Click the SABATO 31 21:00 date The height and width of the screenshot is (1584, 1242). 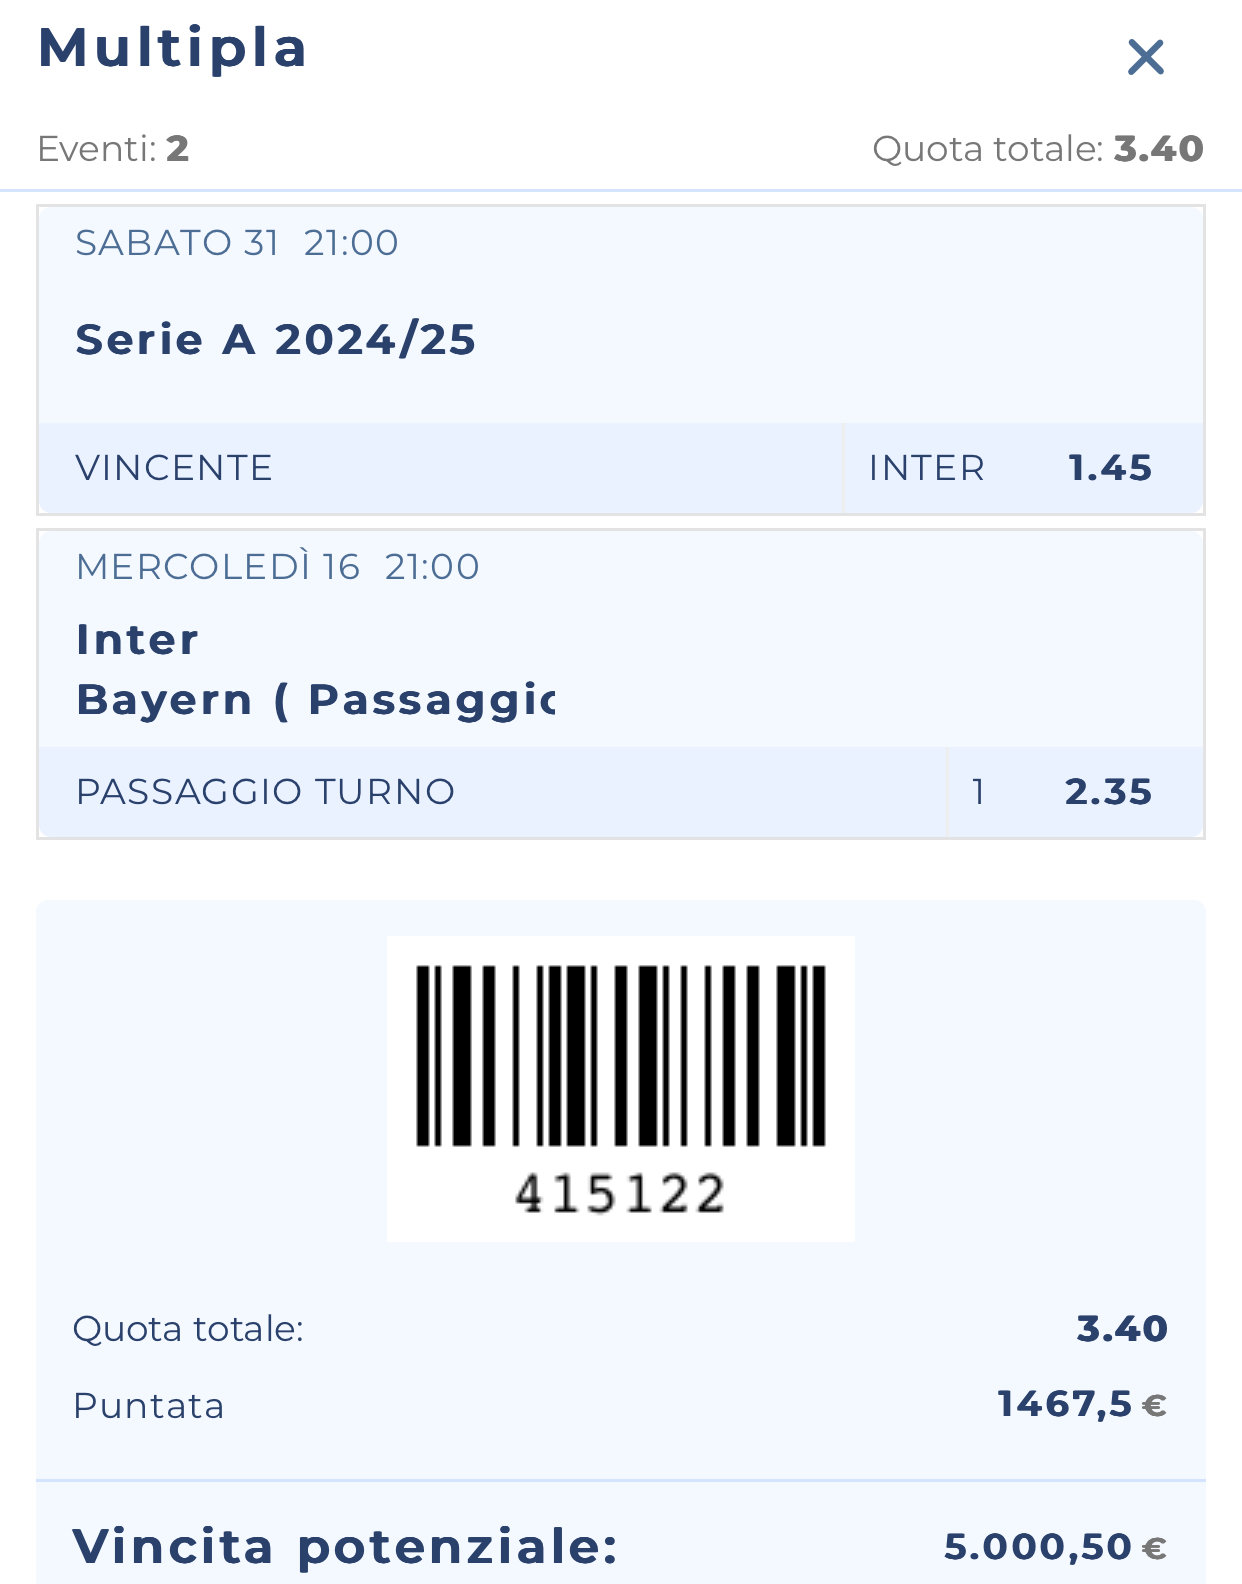click(237, 243)
